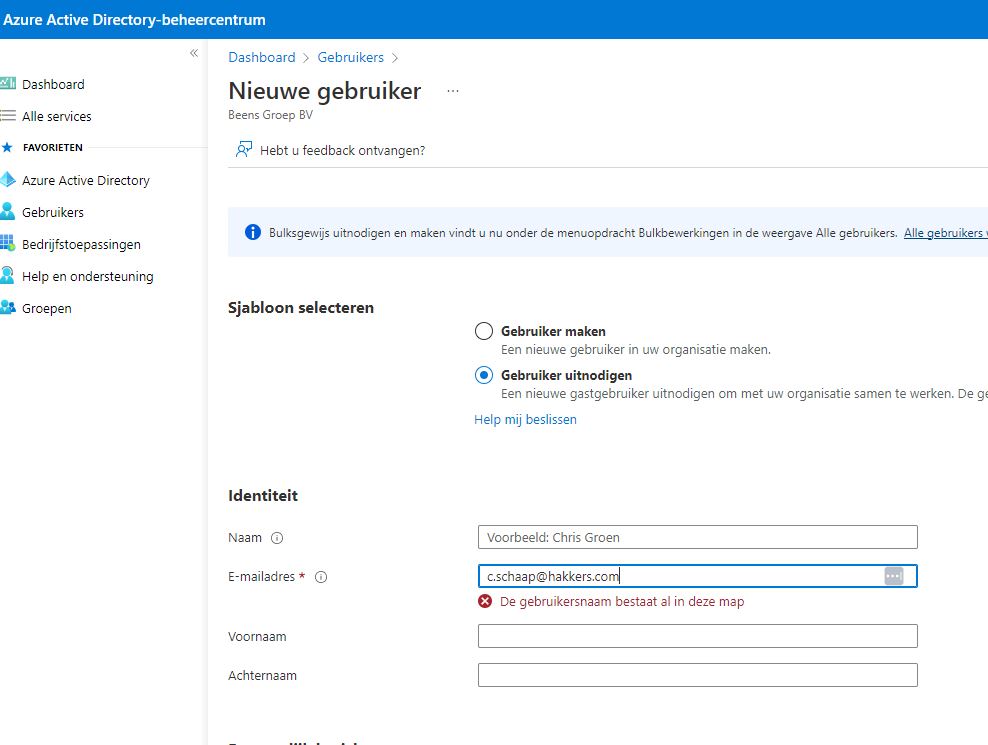Open Dashboard in the sidebar
This screenshot has height=745, width=988.
coord(53,84)
